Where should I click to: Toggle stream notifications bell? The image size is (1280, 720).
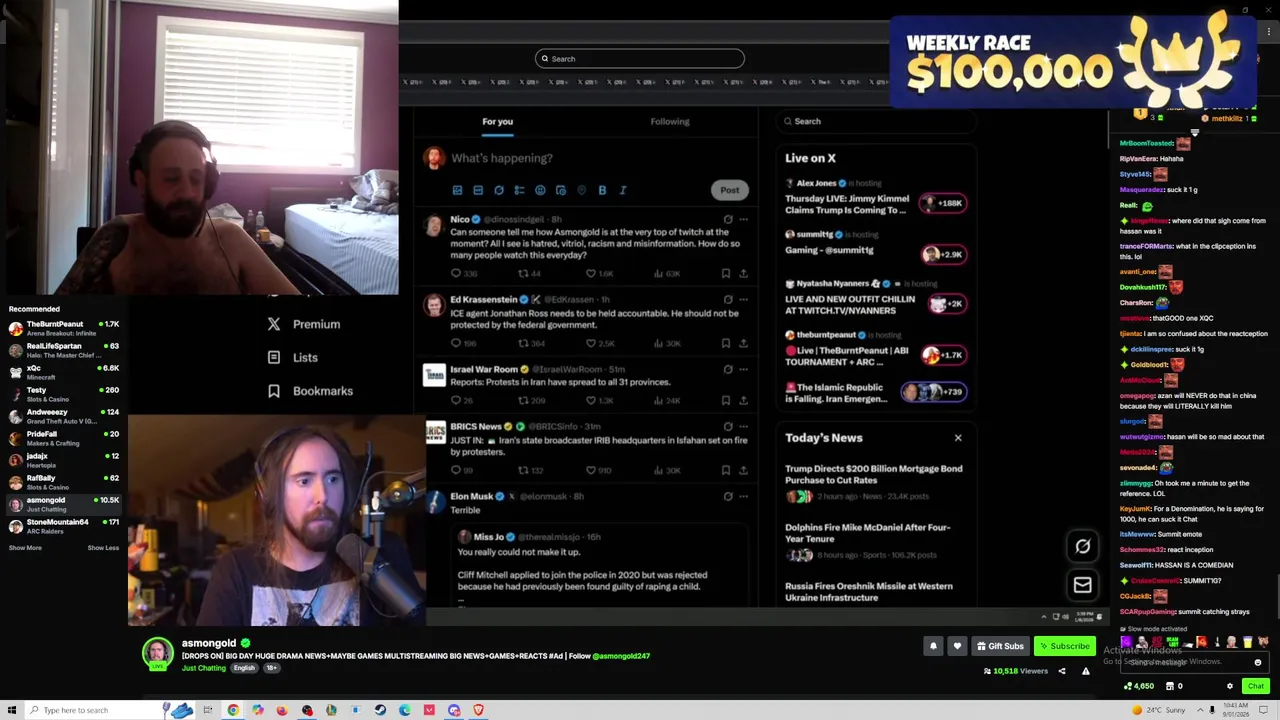point(933,646)
